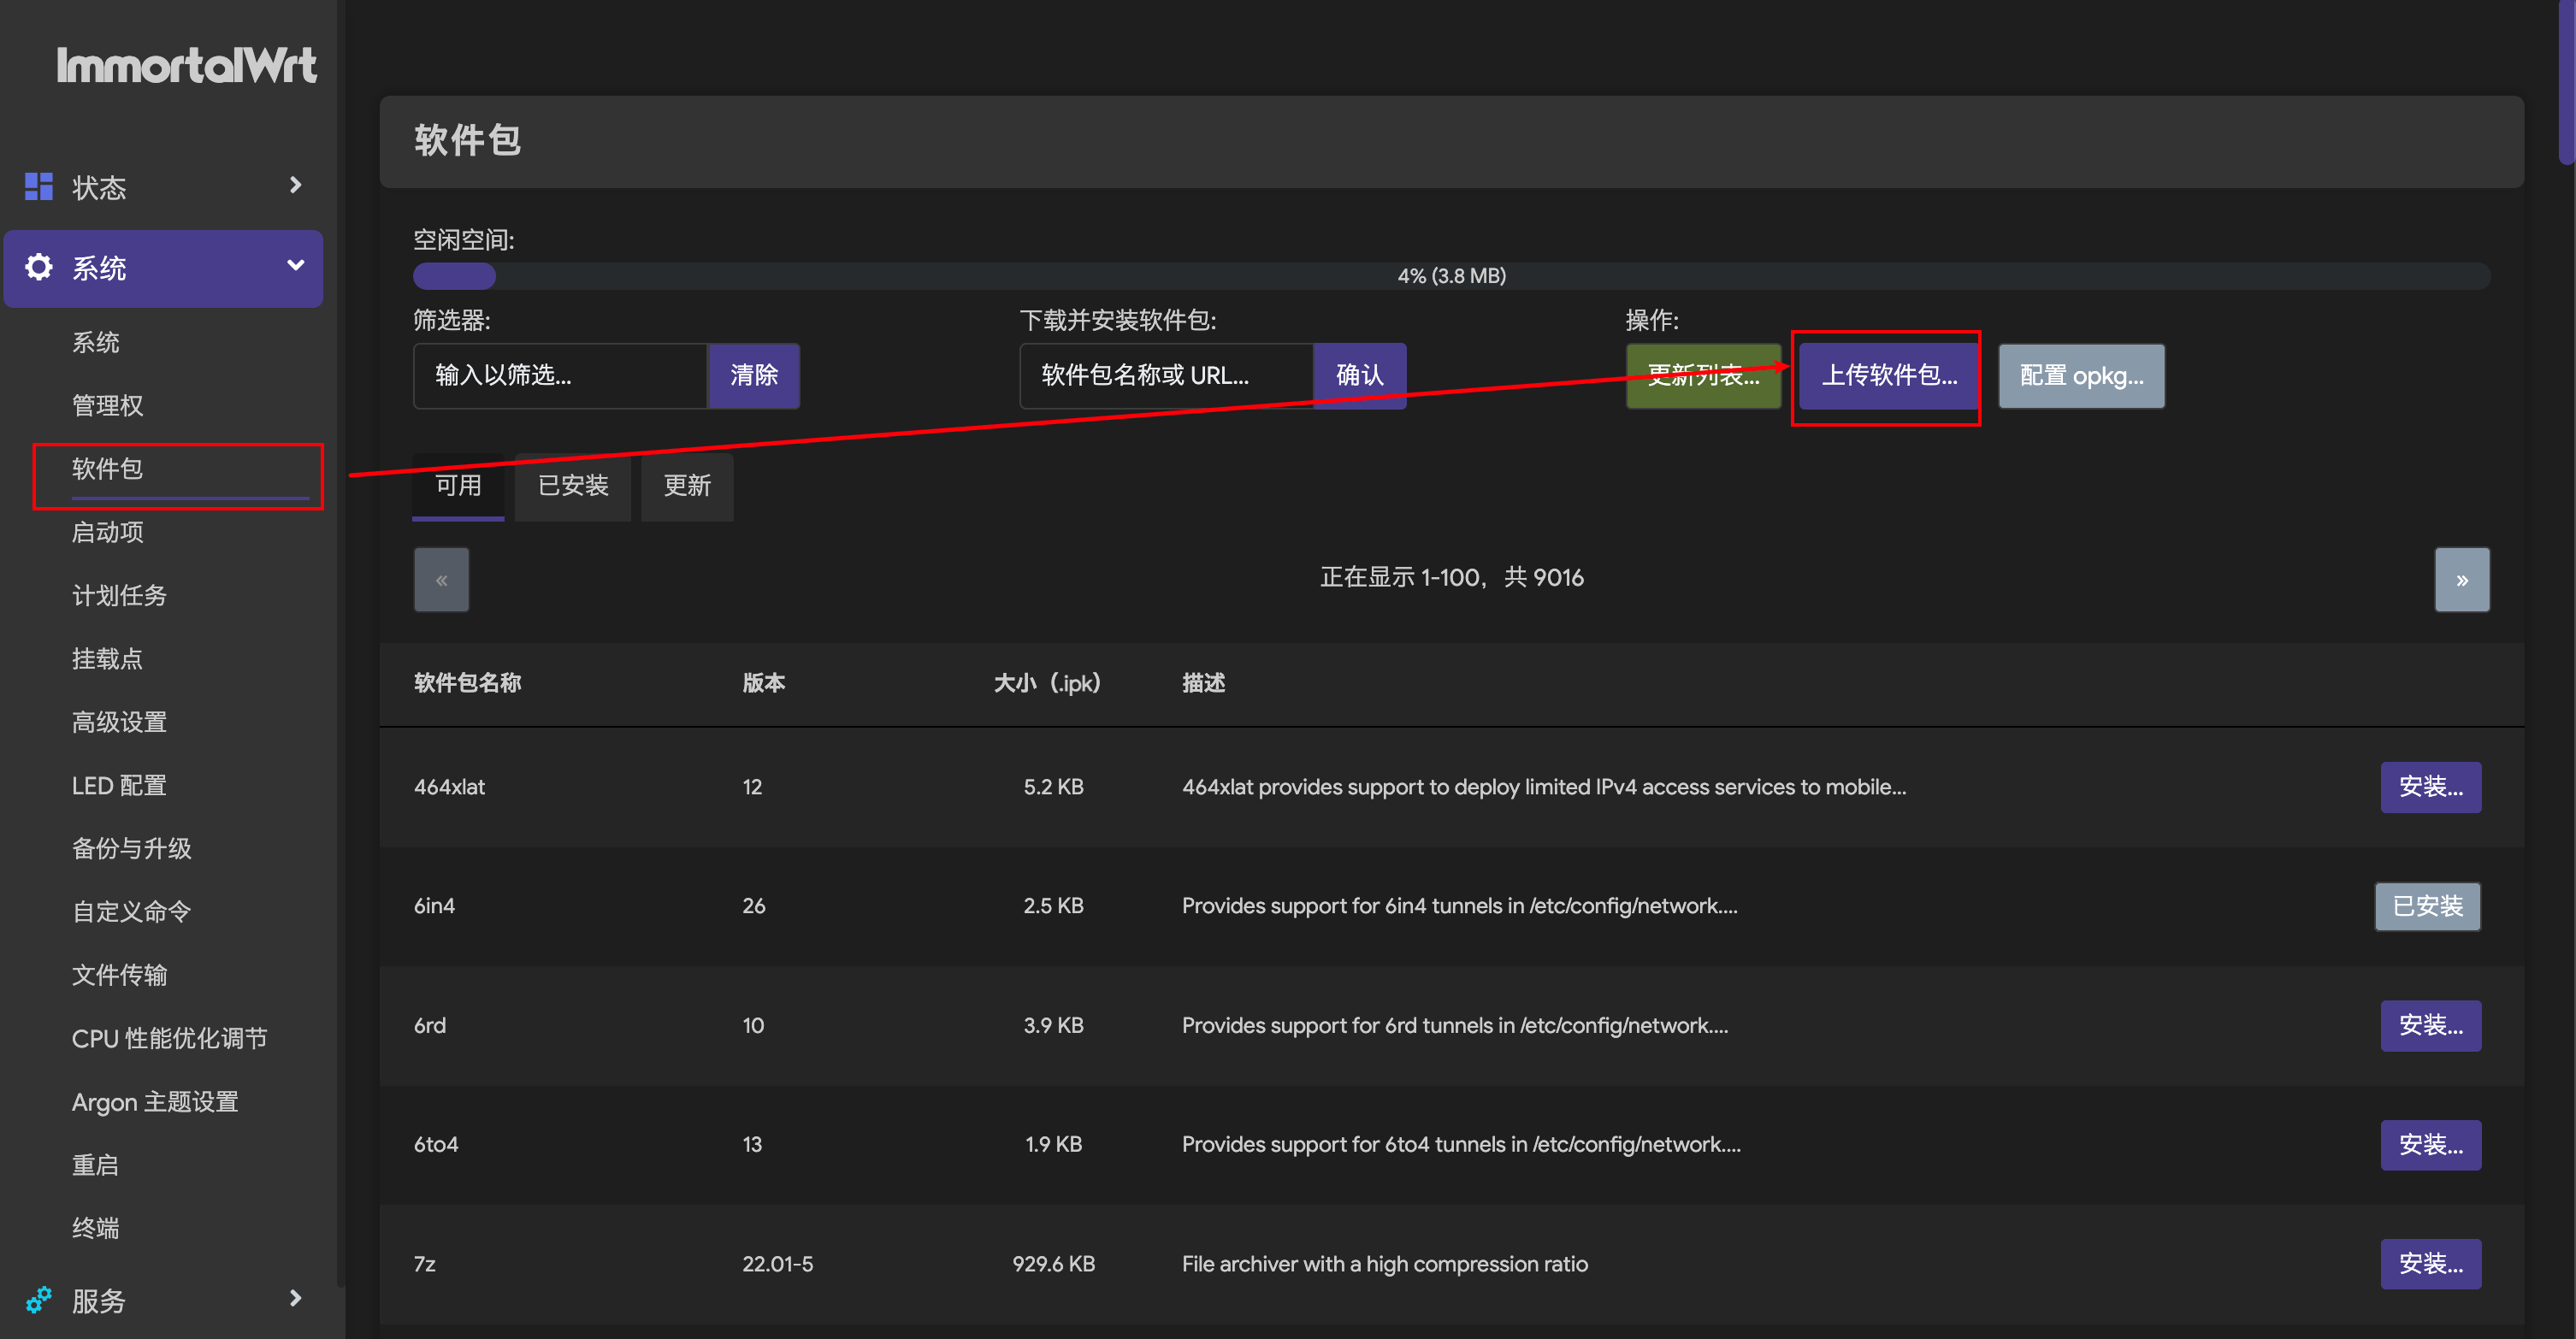Click the 确认 download button
2576x1339 pixels.
coord(1359,375)
